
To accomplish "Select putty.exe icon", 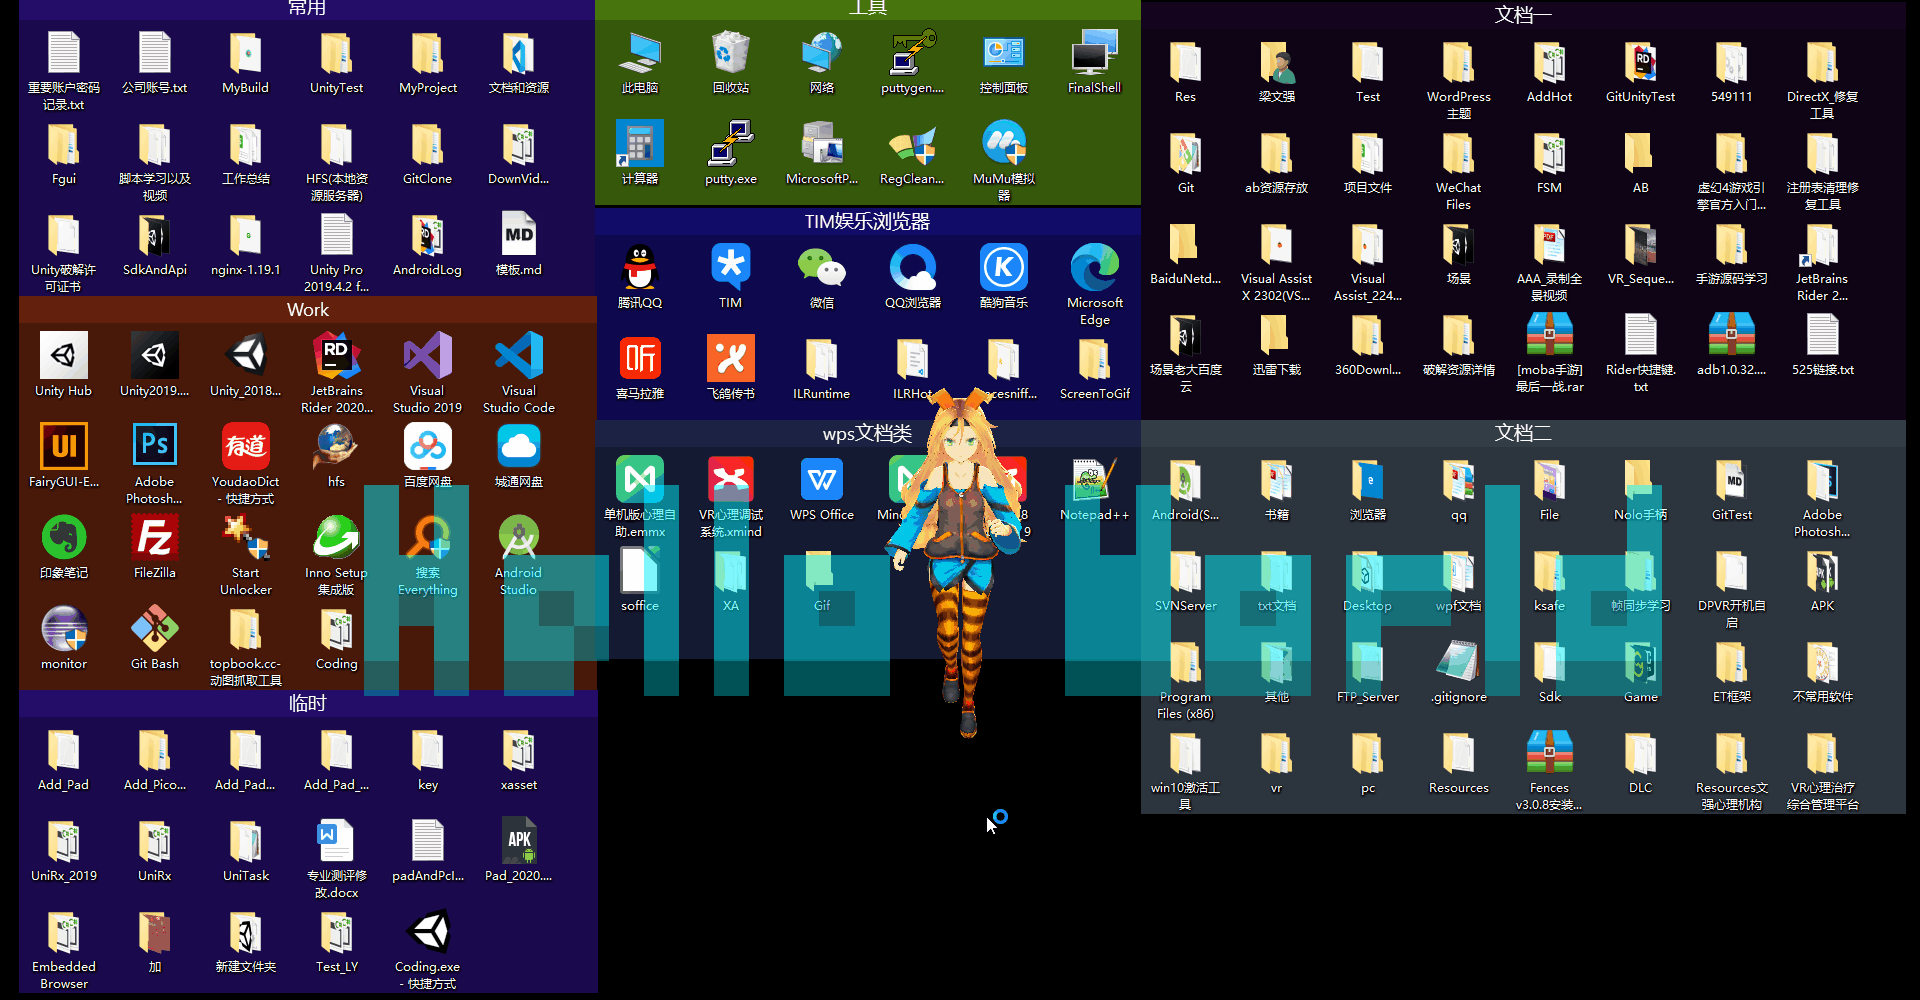I will coord(731,153).
